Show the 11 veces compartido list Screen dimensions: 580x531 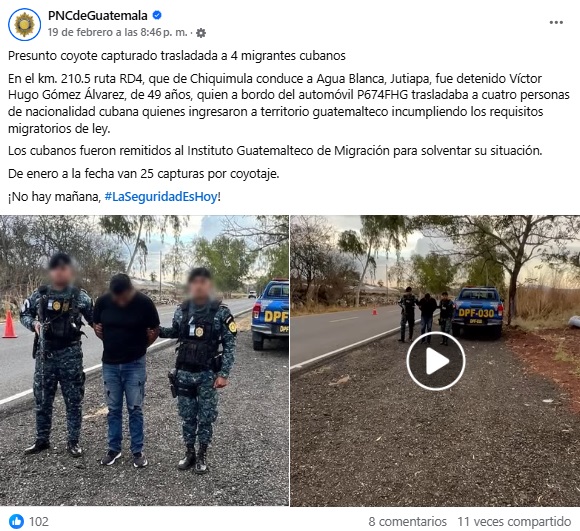click(514, 521)
